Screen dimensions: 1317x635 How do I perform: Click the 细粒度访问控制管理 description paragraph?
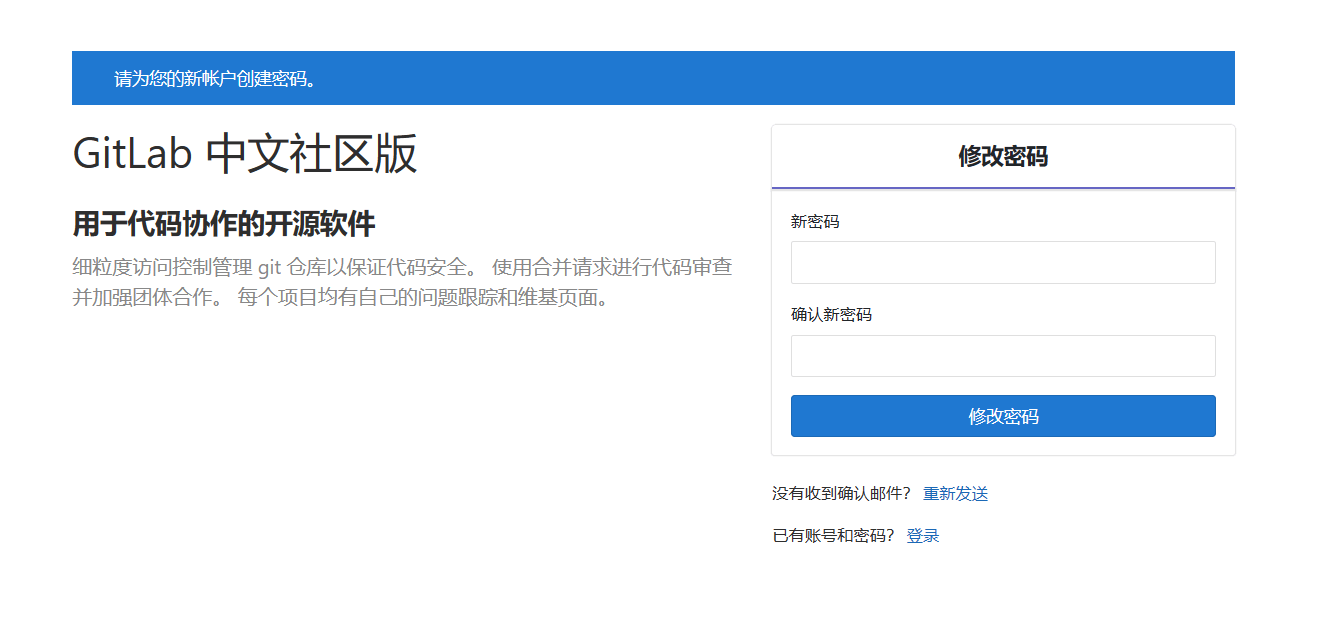click(402, 283)
